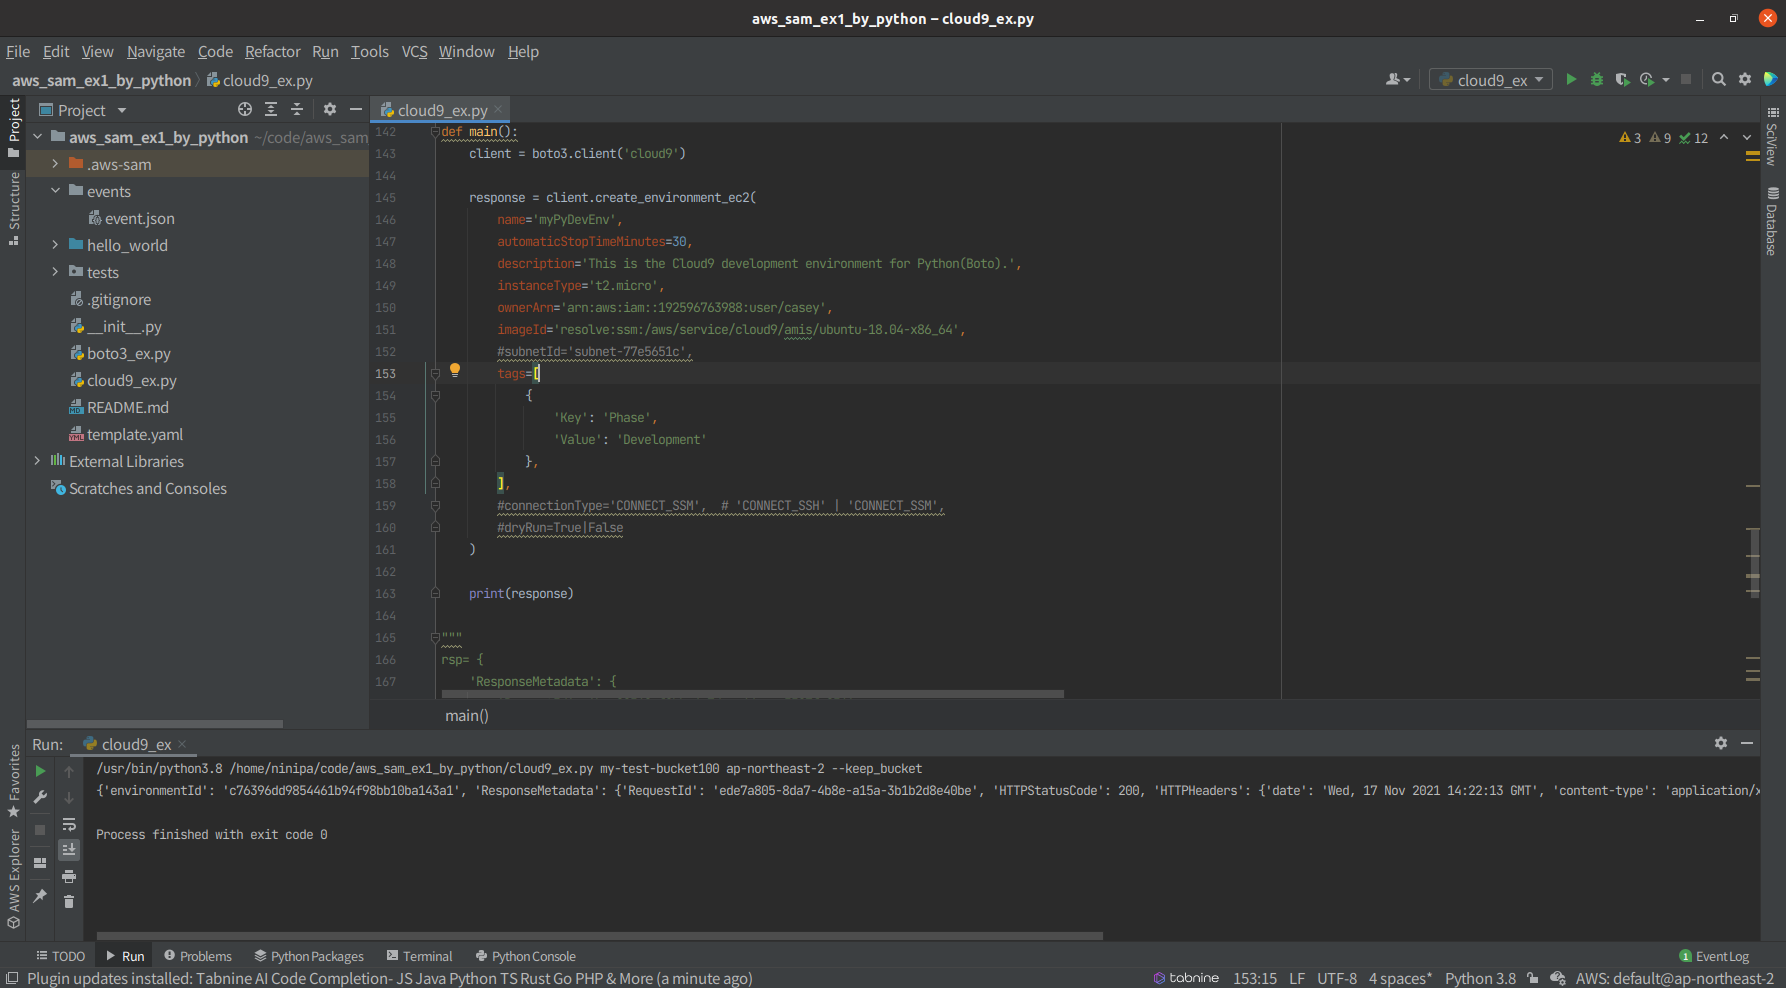
Task: Open the Problems tool window
Action: click(197, 957)
